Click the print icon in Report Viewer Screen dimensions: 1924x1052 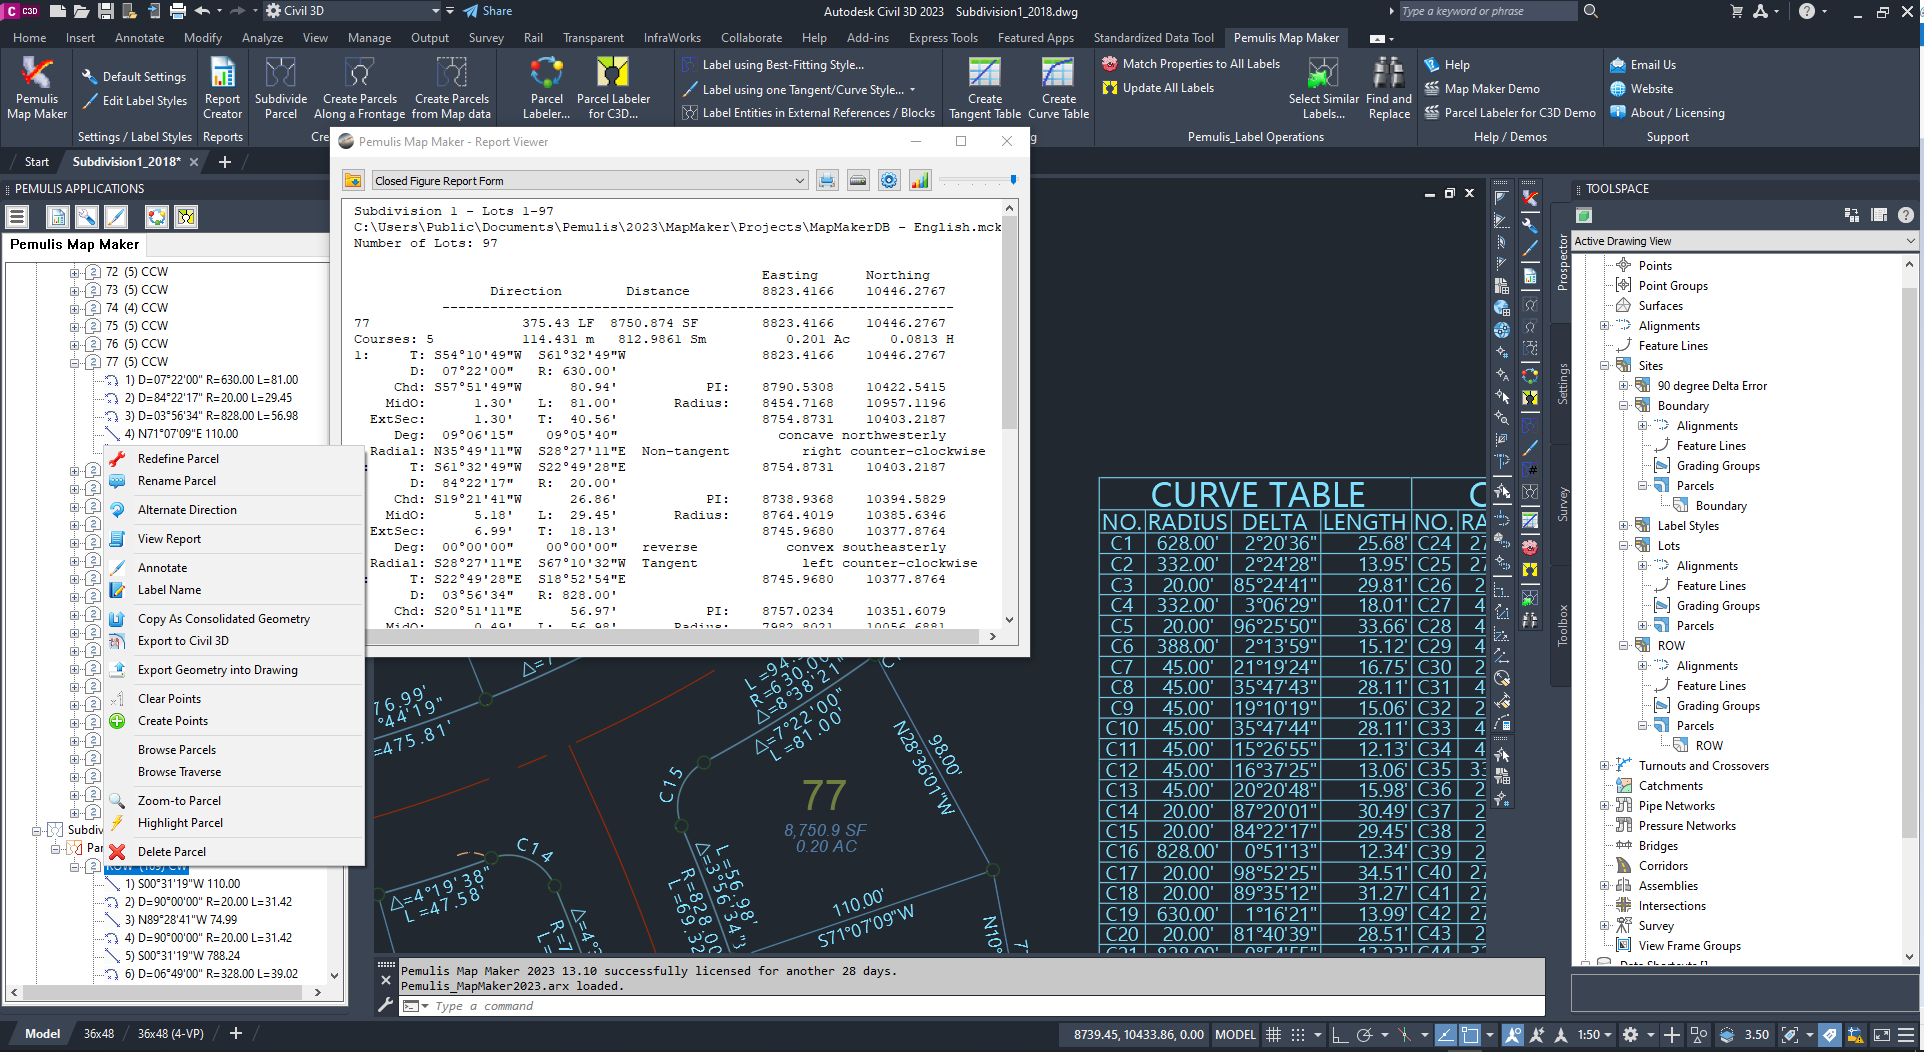click(827, 181)
